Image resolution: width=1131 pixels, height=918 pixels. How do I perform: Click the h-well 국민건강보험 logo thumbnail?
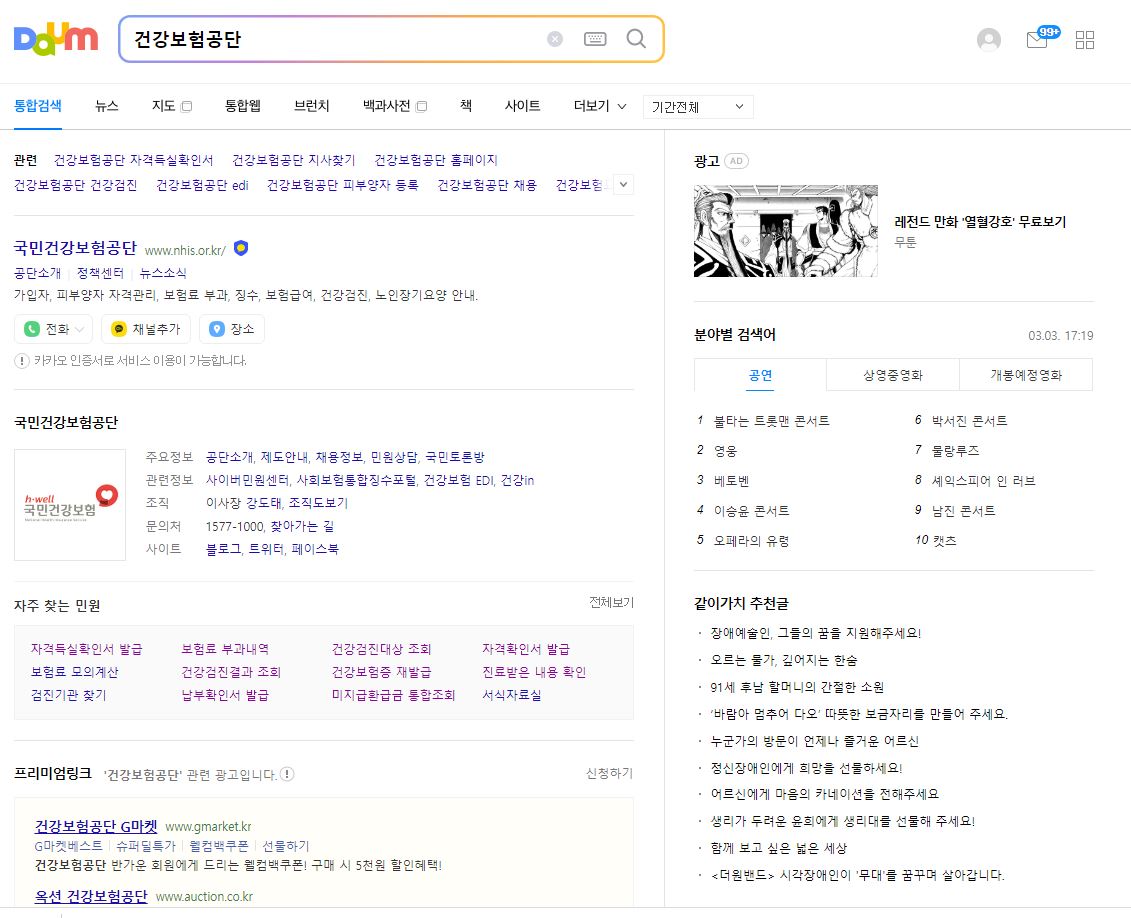[x=70, y=505]
